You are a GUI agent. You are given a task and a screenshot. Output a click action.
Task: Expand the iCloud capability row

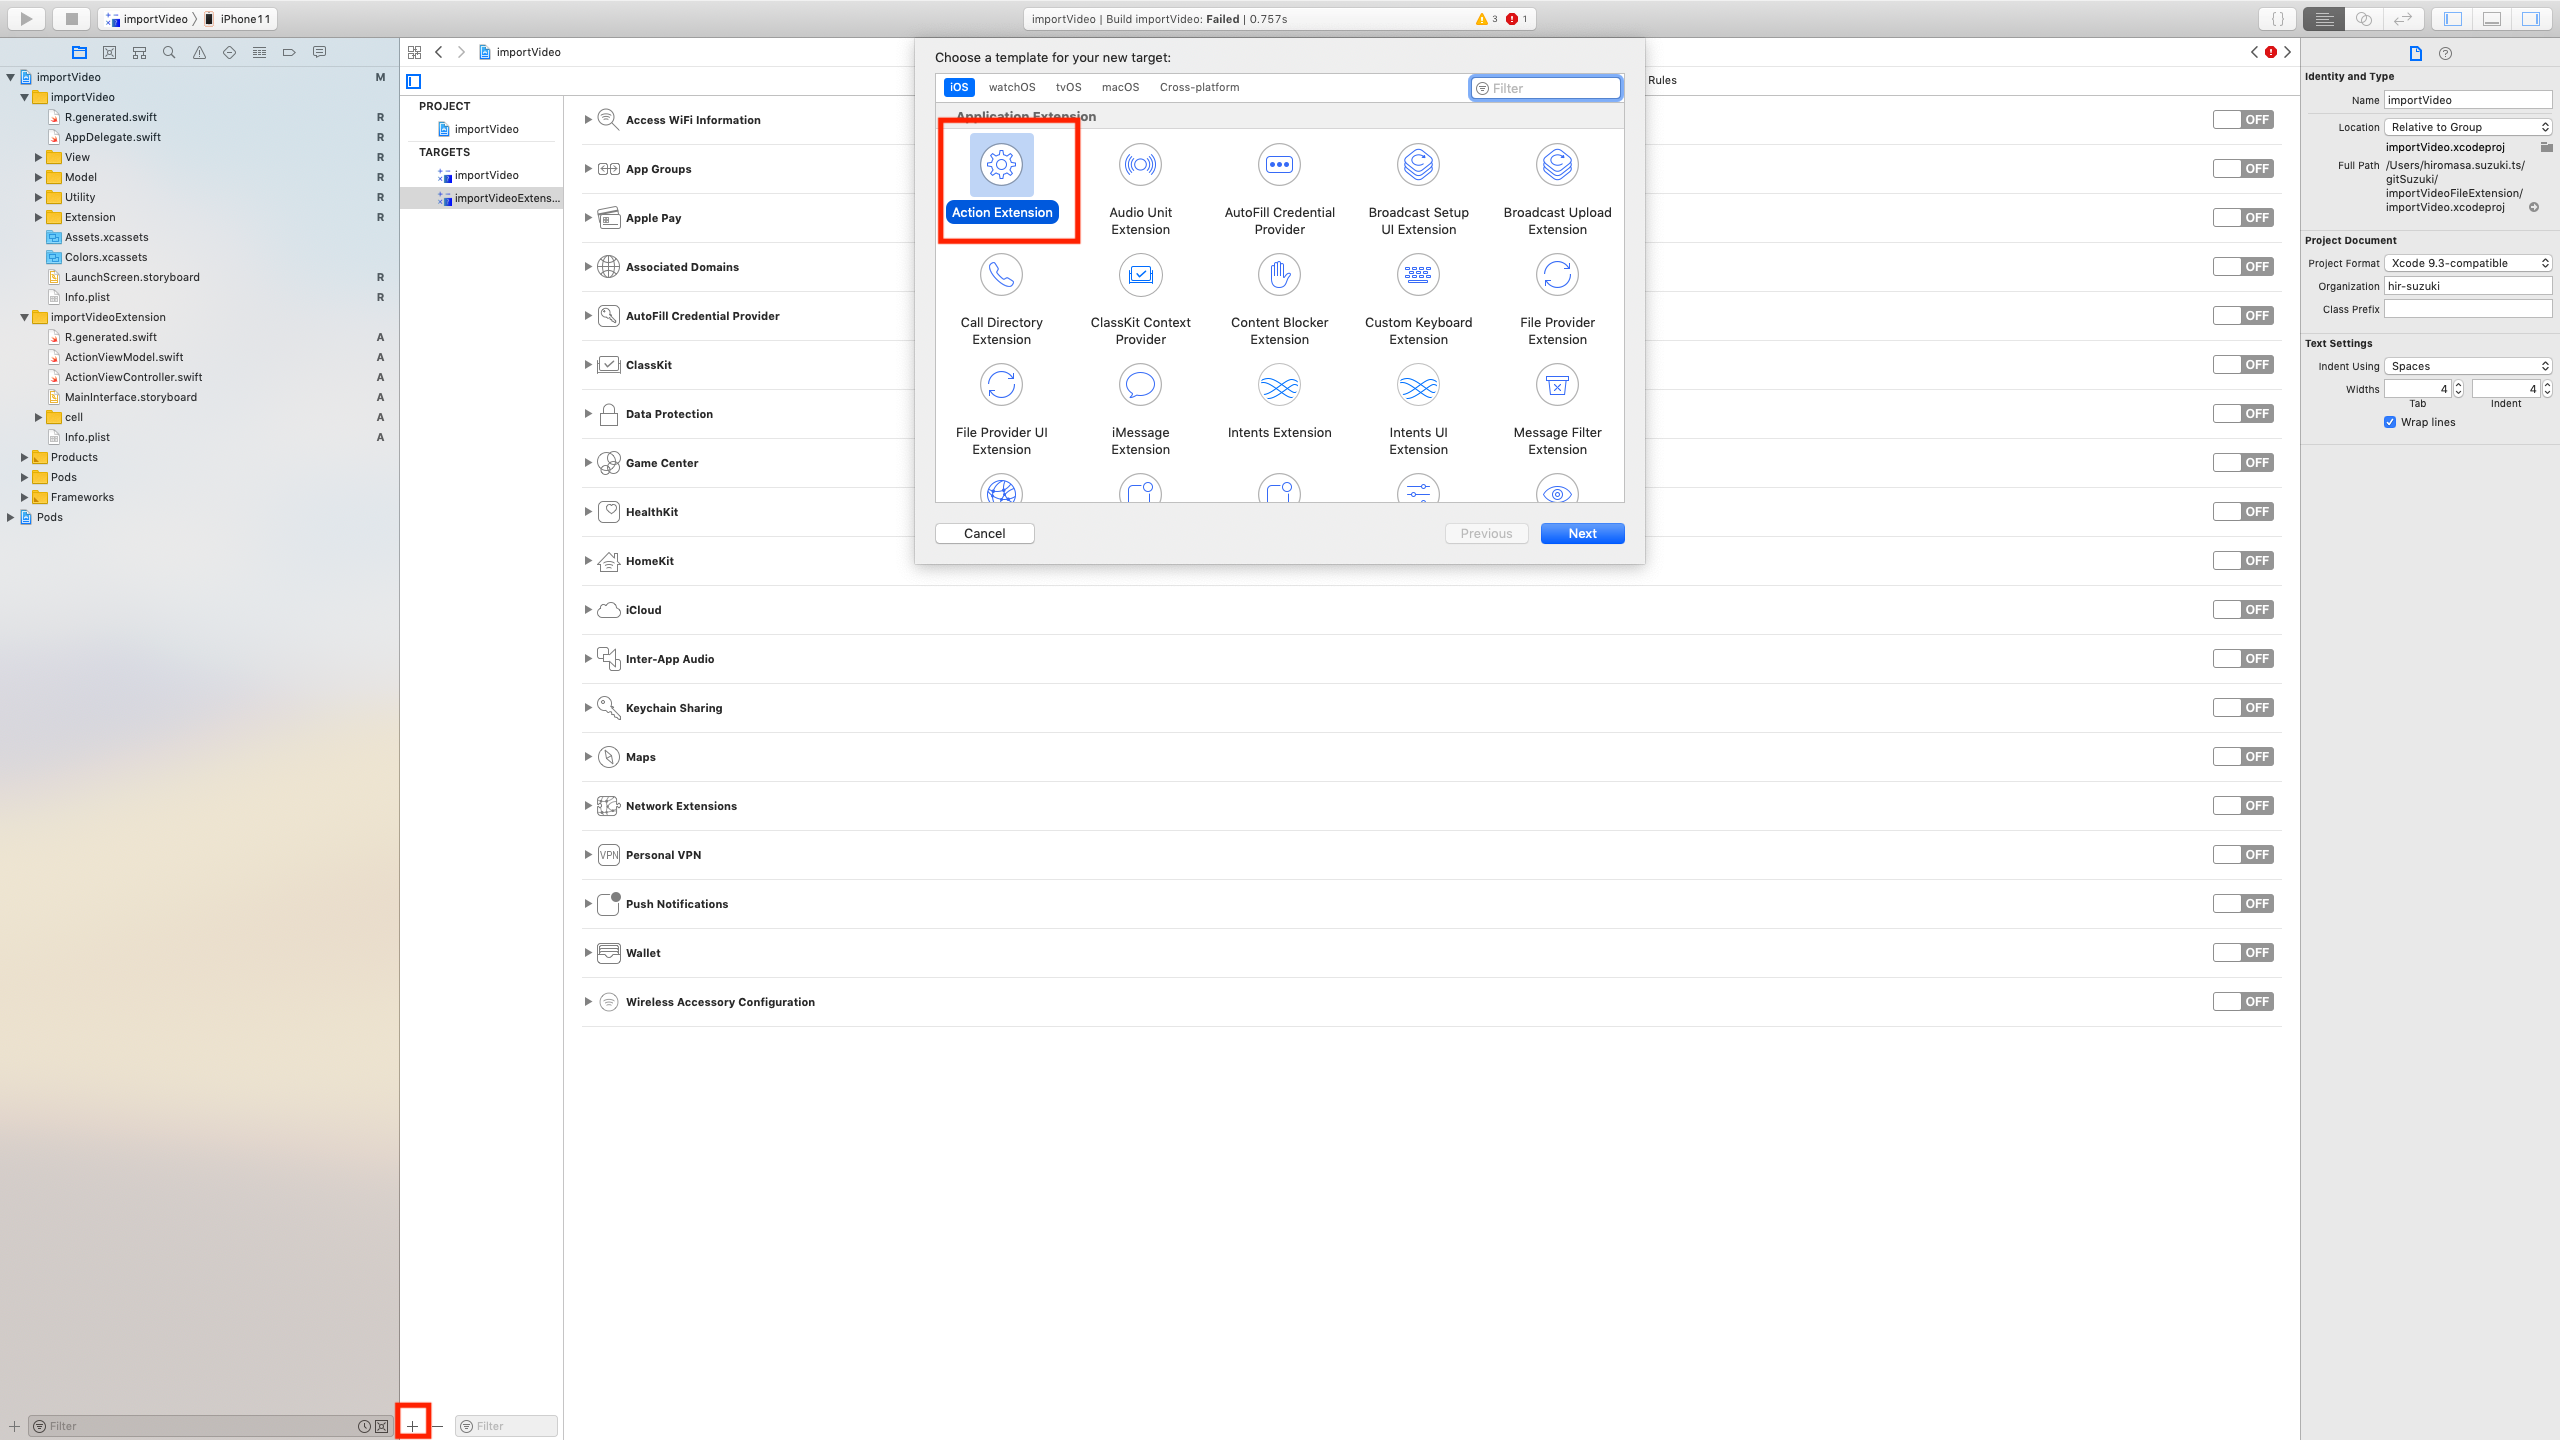coord(588,610)
